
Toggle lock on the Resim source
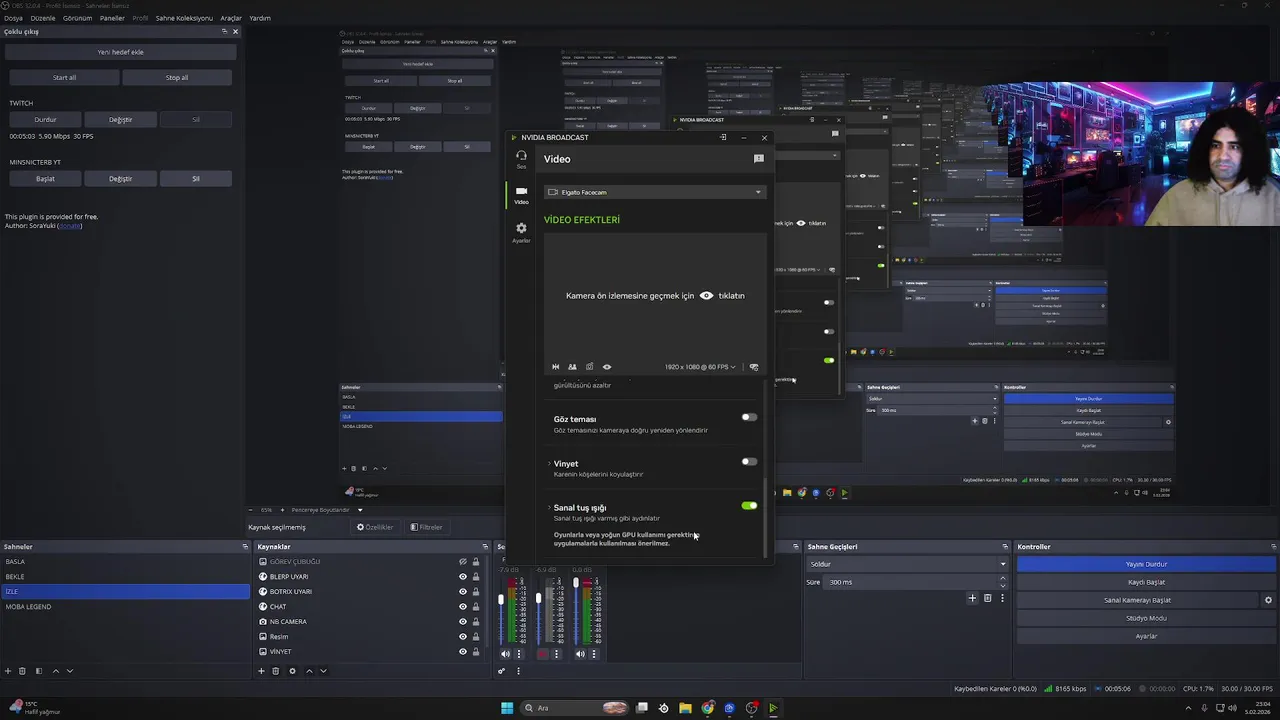[x=475, y=637]
